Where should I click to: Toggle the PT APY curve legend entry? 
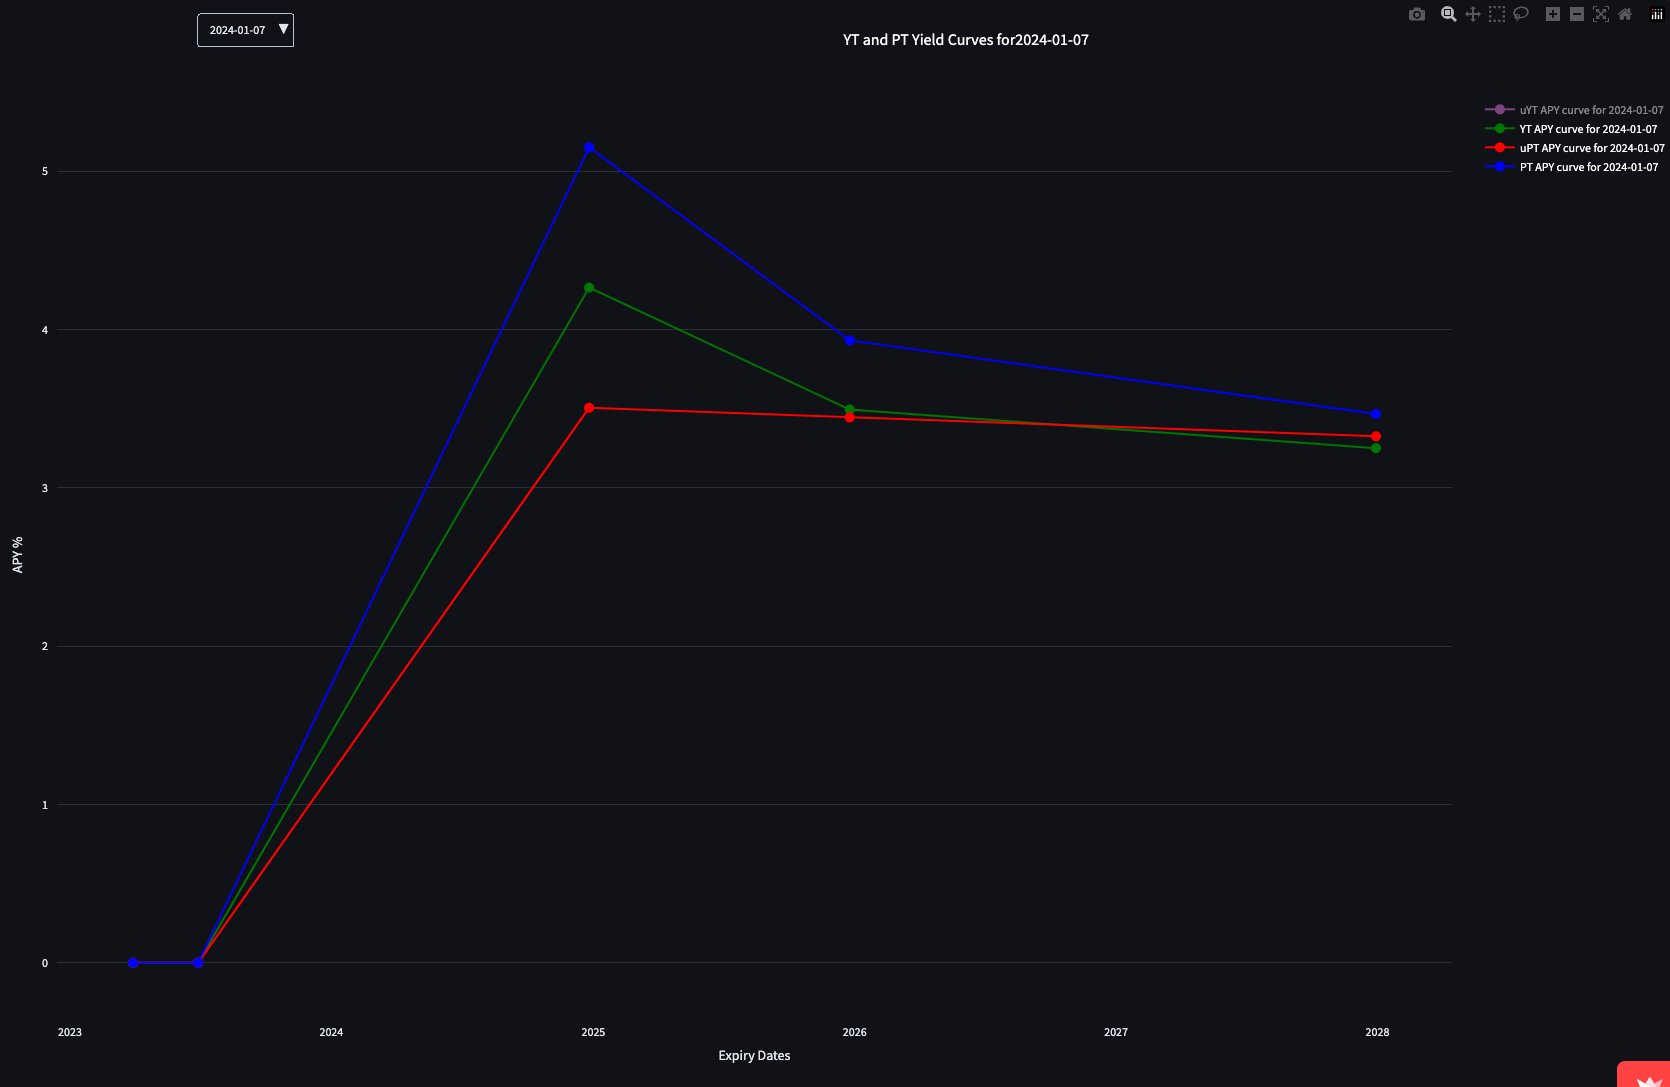[x=1571, y=167]
